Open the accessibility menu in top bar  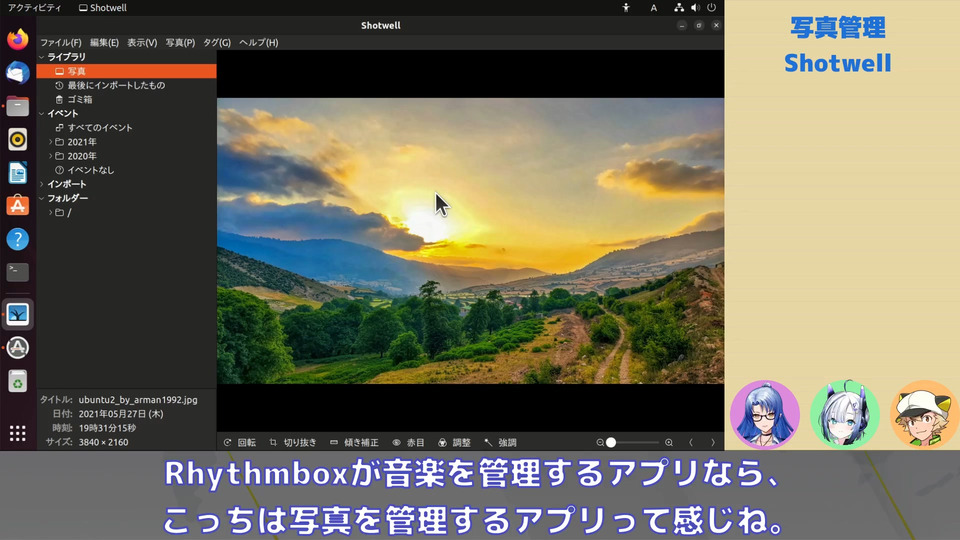pos(626,8)
